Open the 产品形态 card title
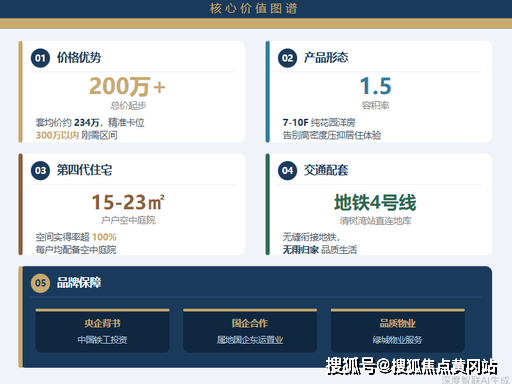Image resolution: width=512 pixels, height=384 pixels. pyautogui.click(x=326, y=57)
